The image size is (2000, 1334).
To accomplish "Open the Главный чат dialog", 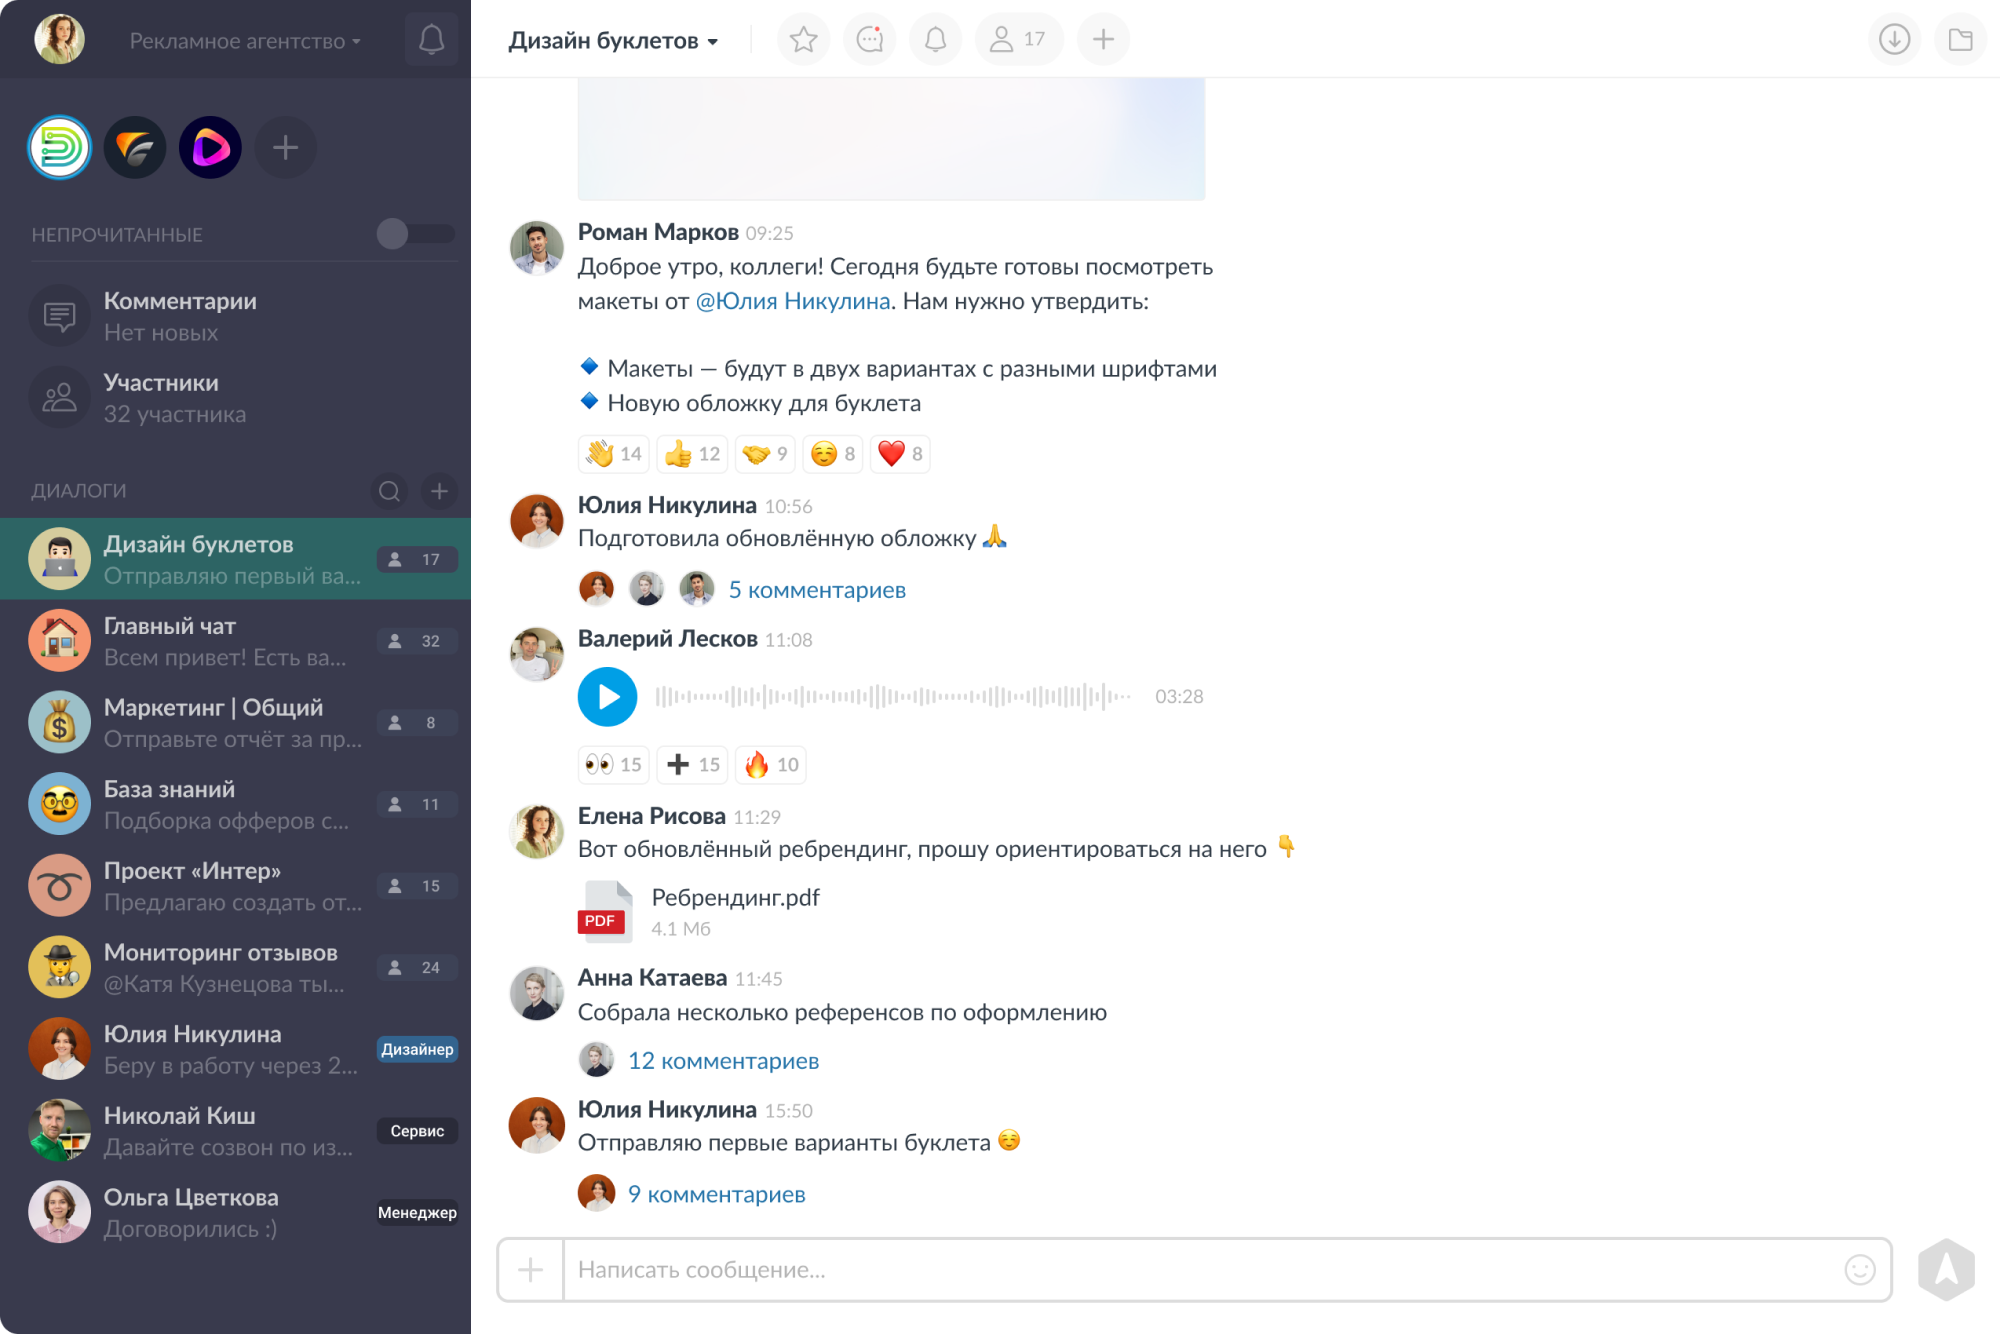I will click(x=235, y=641).
